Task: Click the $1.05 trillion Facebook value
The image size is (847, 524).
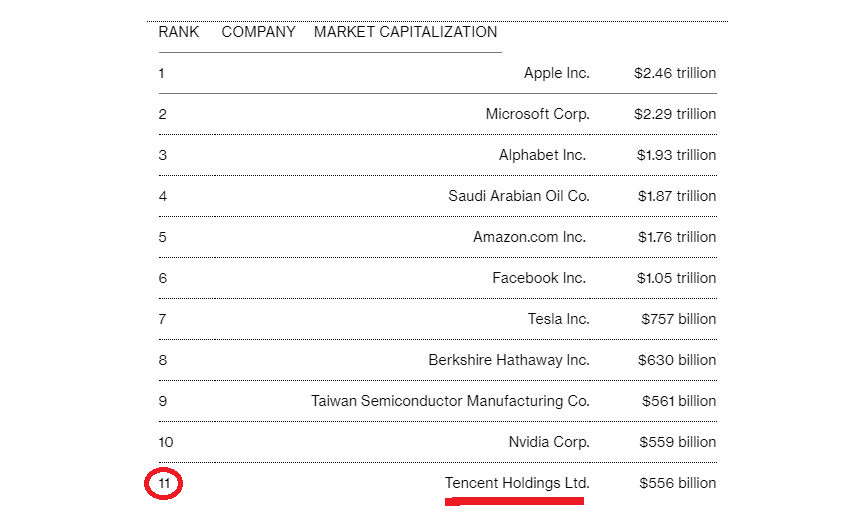Action: point(675,278)
